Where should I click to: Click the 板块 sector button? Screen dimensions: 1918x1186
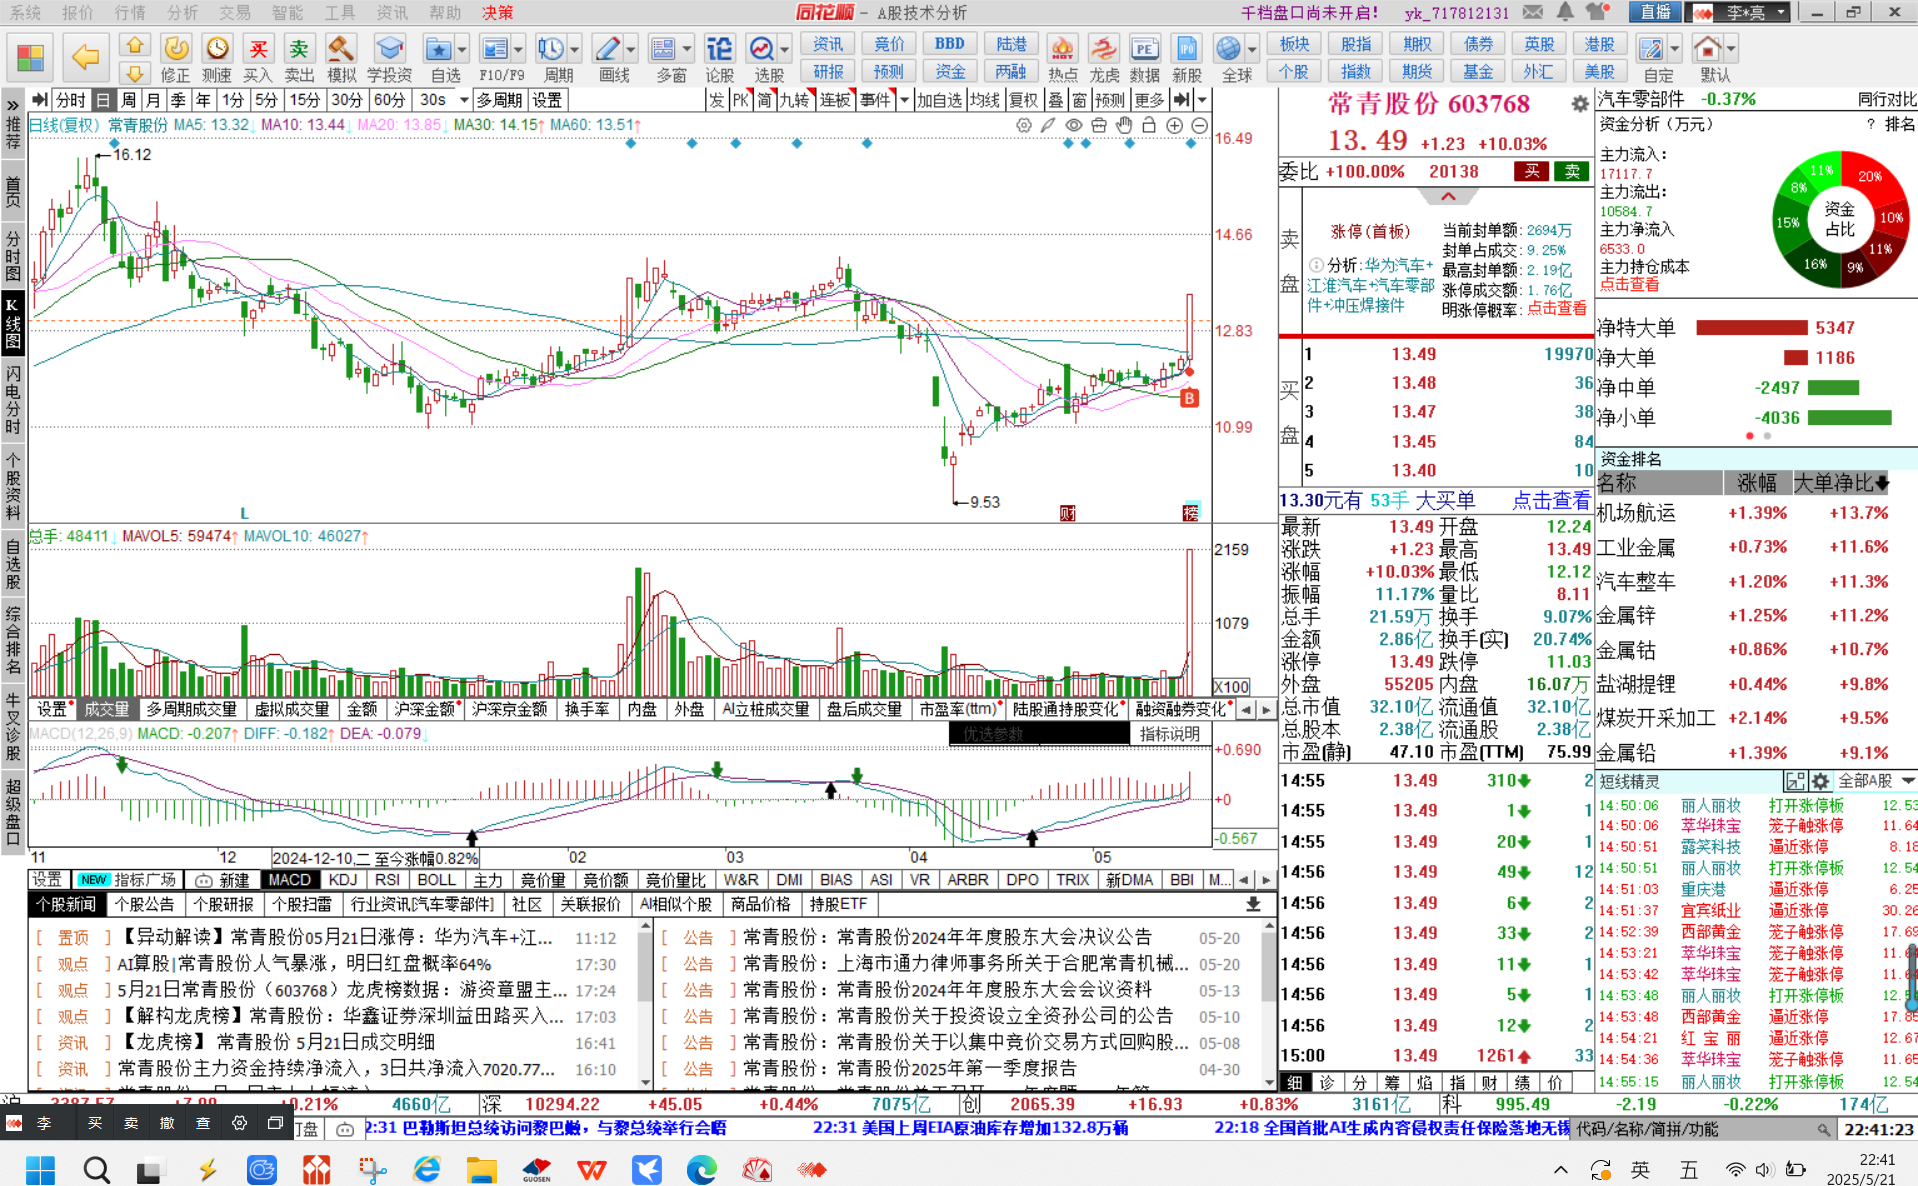1294,44
